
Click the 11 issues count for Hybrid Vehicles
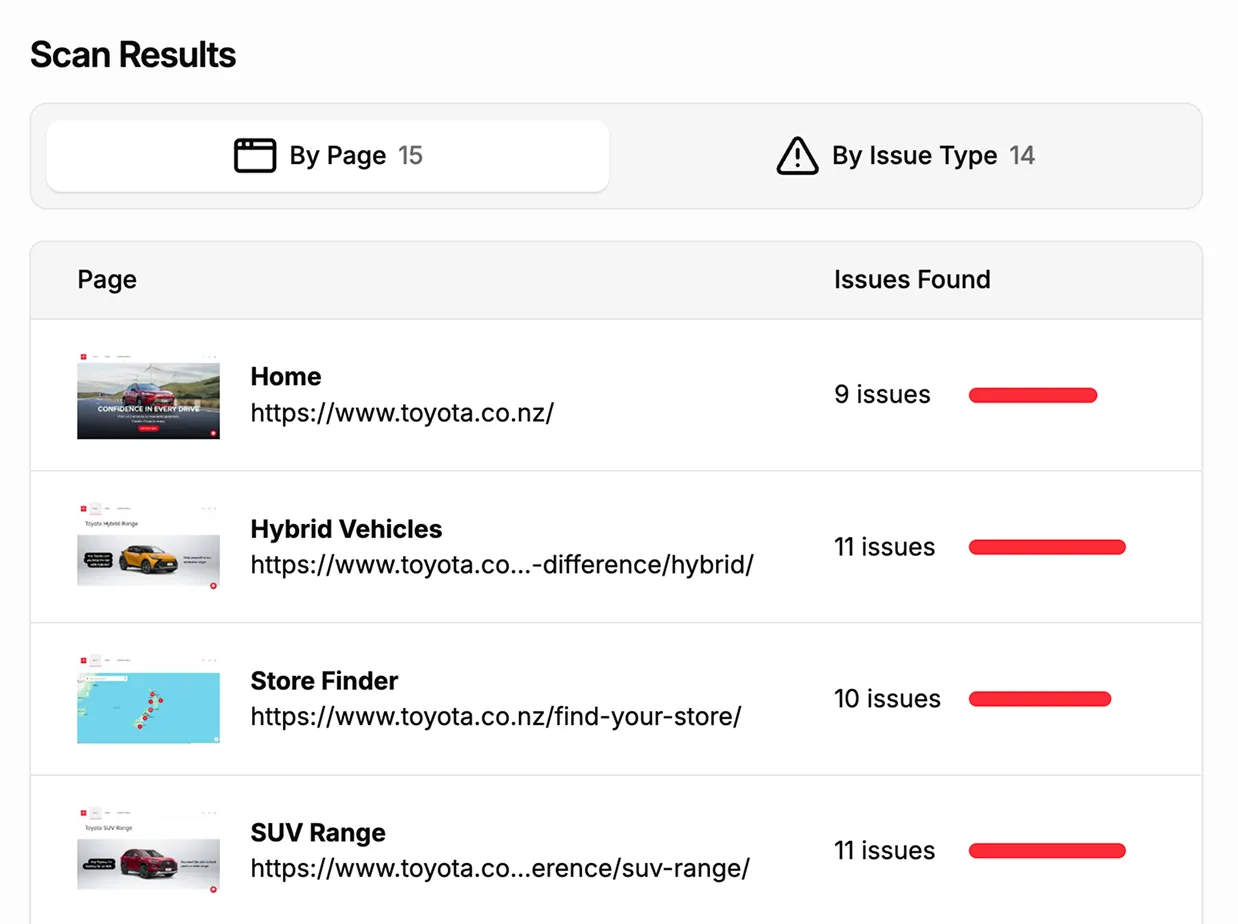[885, 547]
